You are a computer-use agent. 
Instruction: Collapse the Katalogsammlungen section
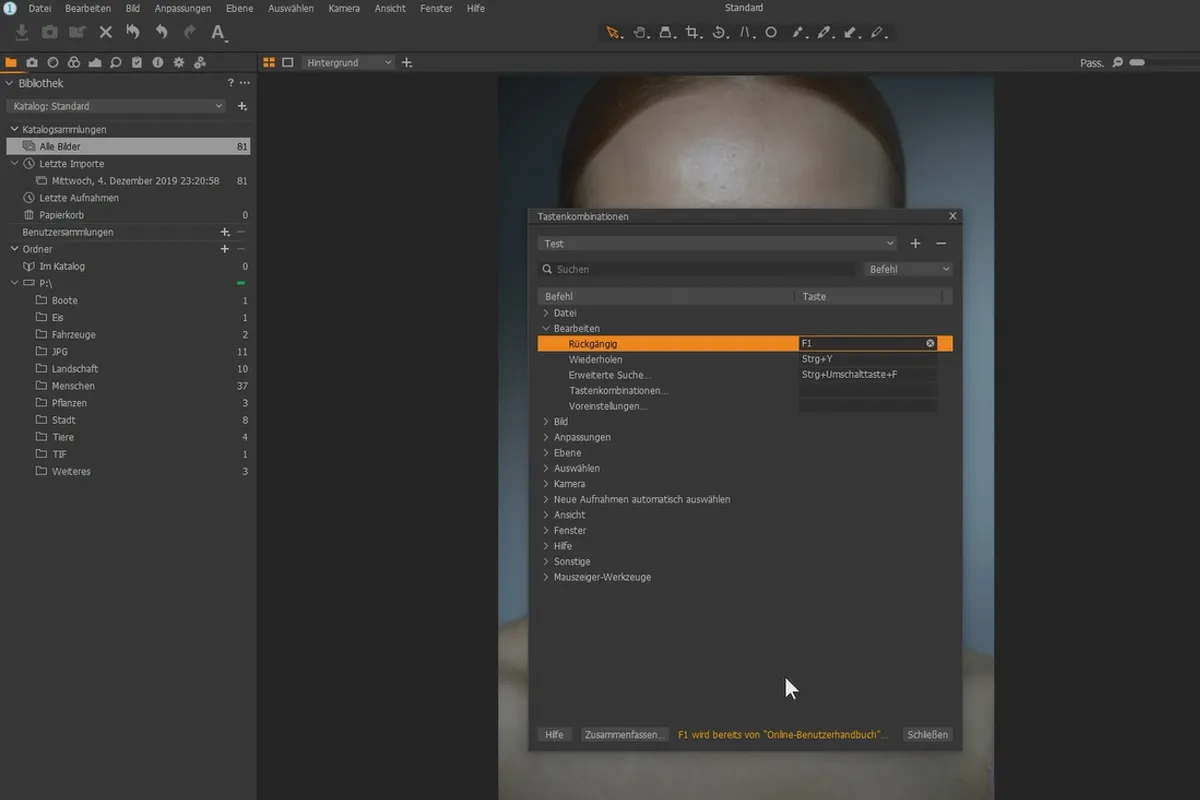pyautogui.click(x=14, y=129)
